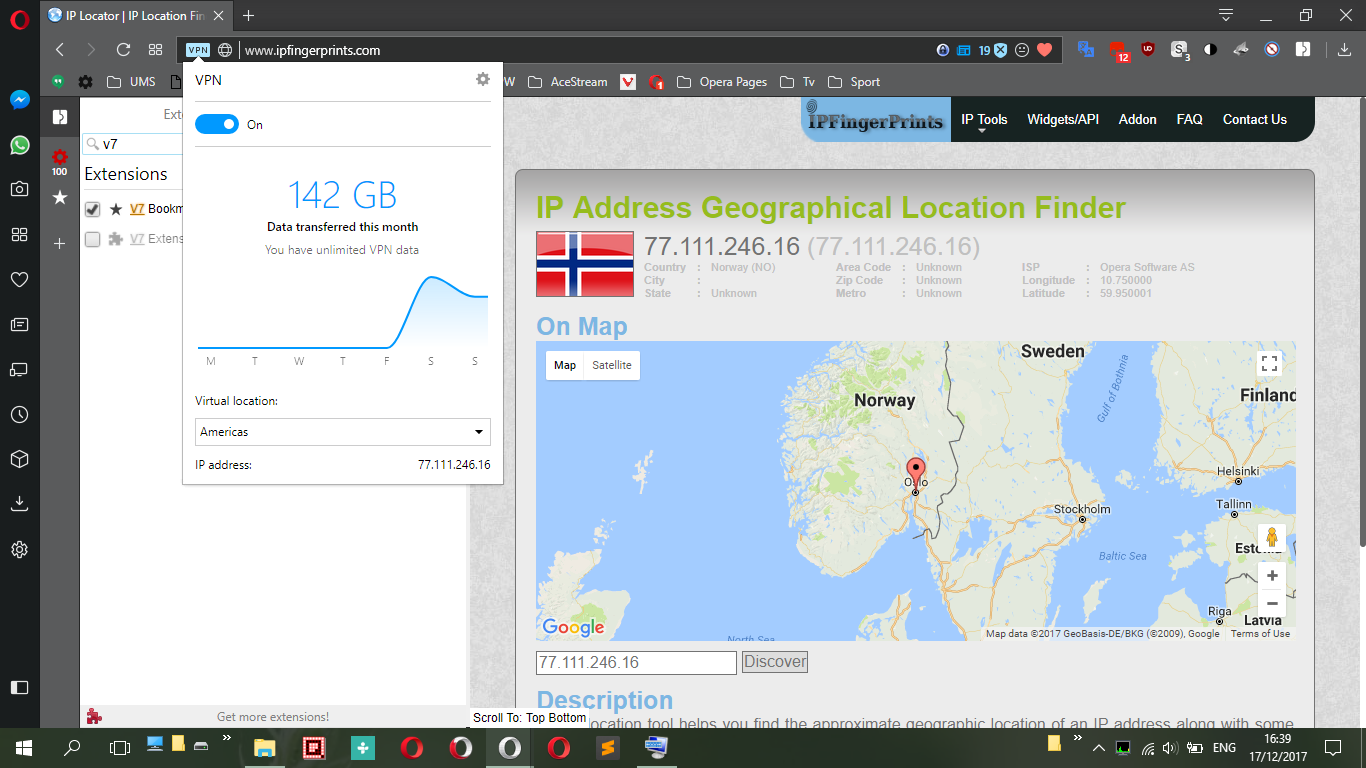This screenshot has height=768, width=1366.
Task: Open Messenger in the Opera sidebar
Action: coord(19,100)
